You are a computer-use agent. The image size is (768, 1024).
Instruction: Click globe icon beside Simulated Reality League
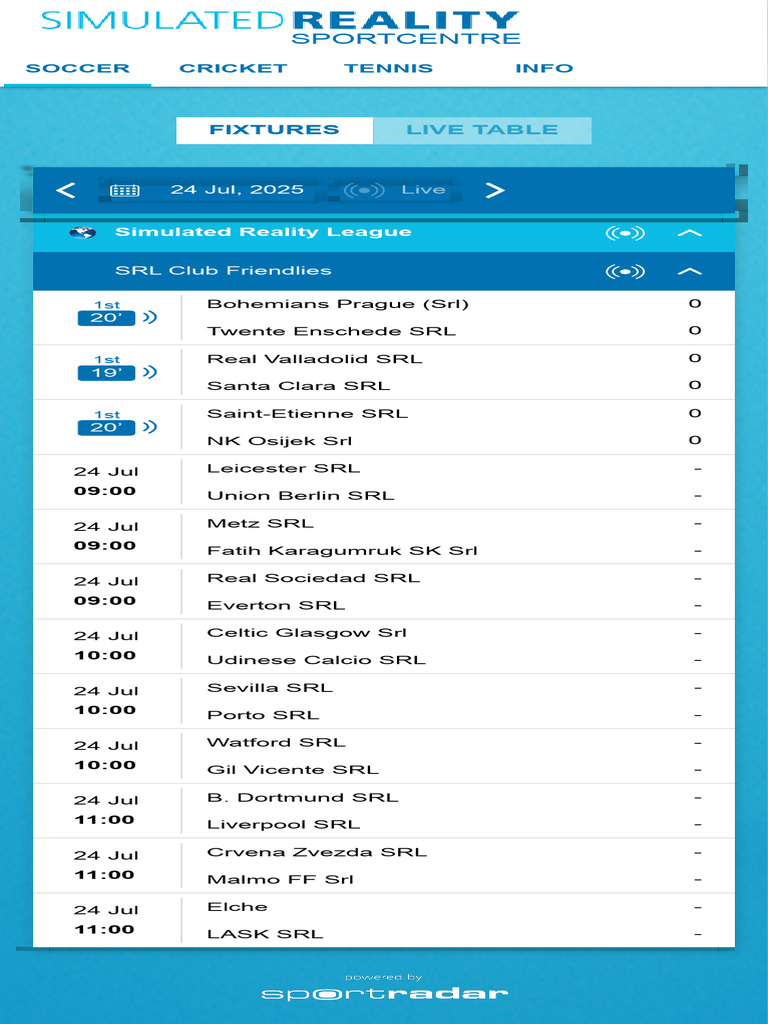(x=83, y=232)
